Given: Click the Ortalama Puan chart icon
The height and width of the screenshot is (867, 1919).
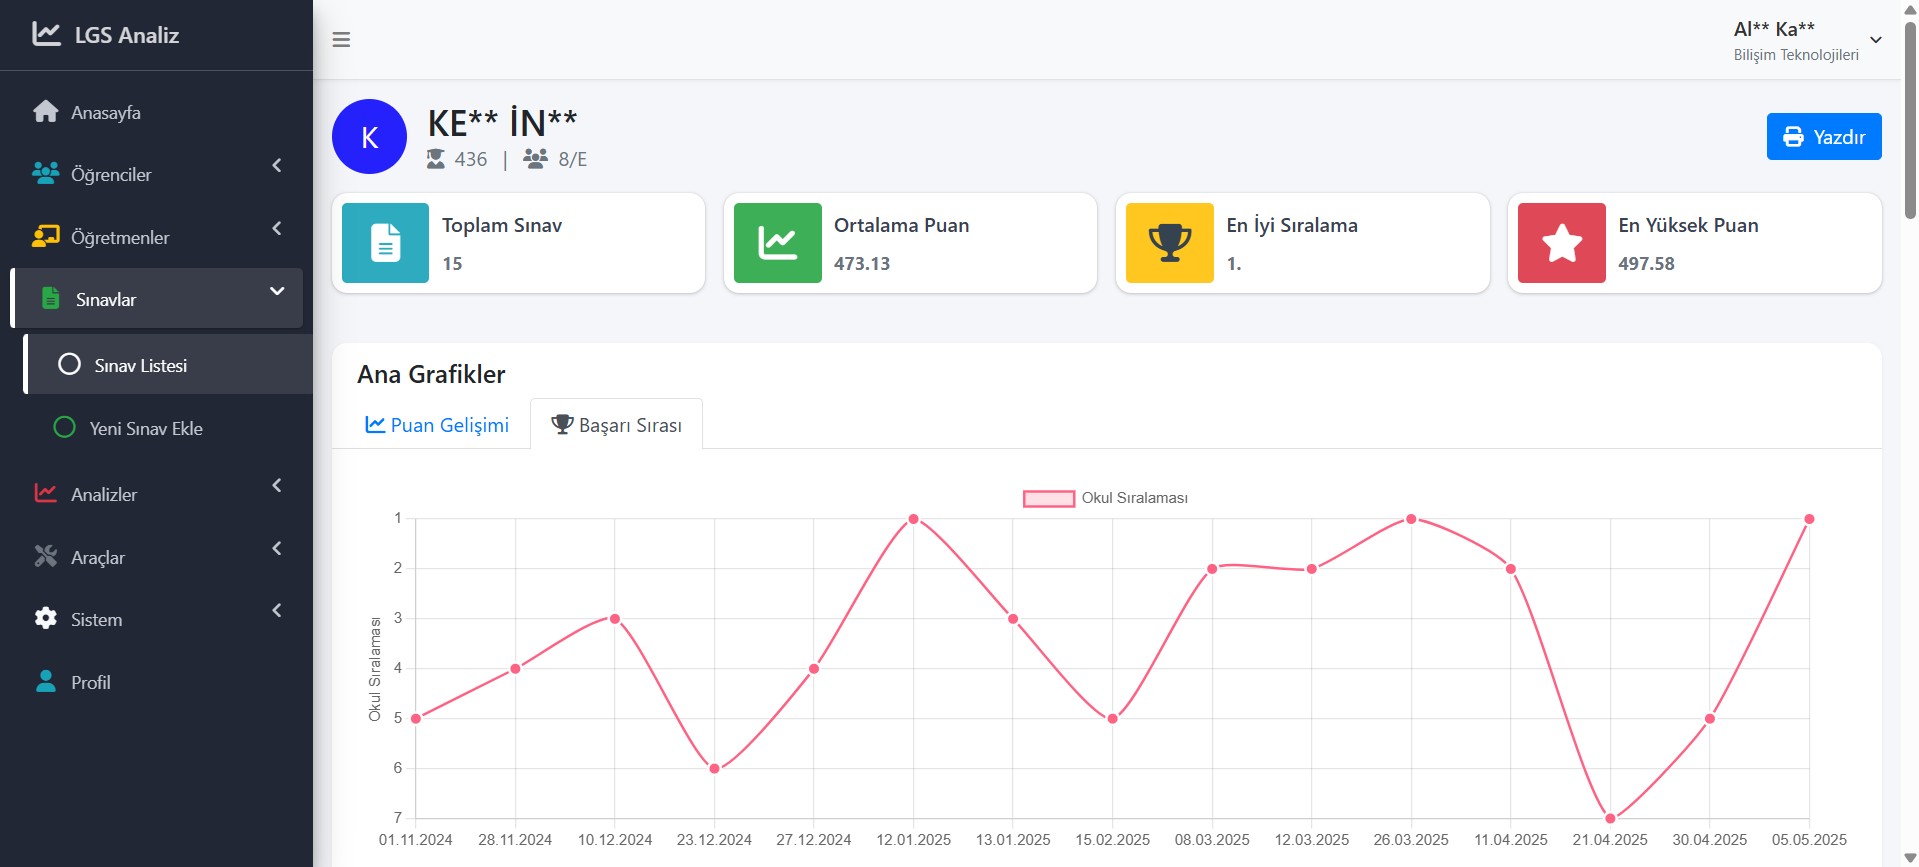Looking at the screenshot, I should point(777,243).
